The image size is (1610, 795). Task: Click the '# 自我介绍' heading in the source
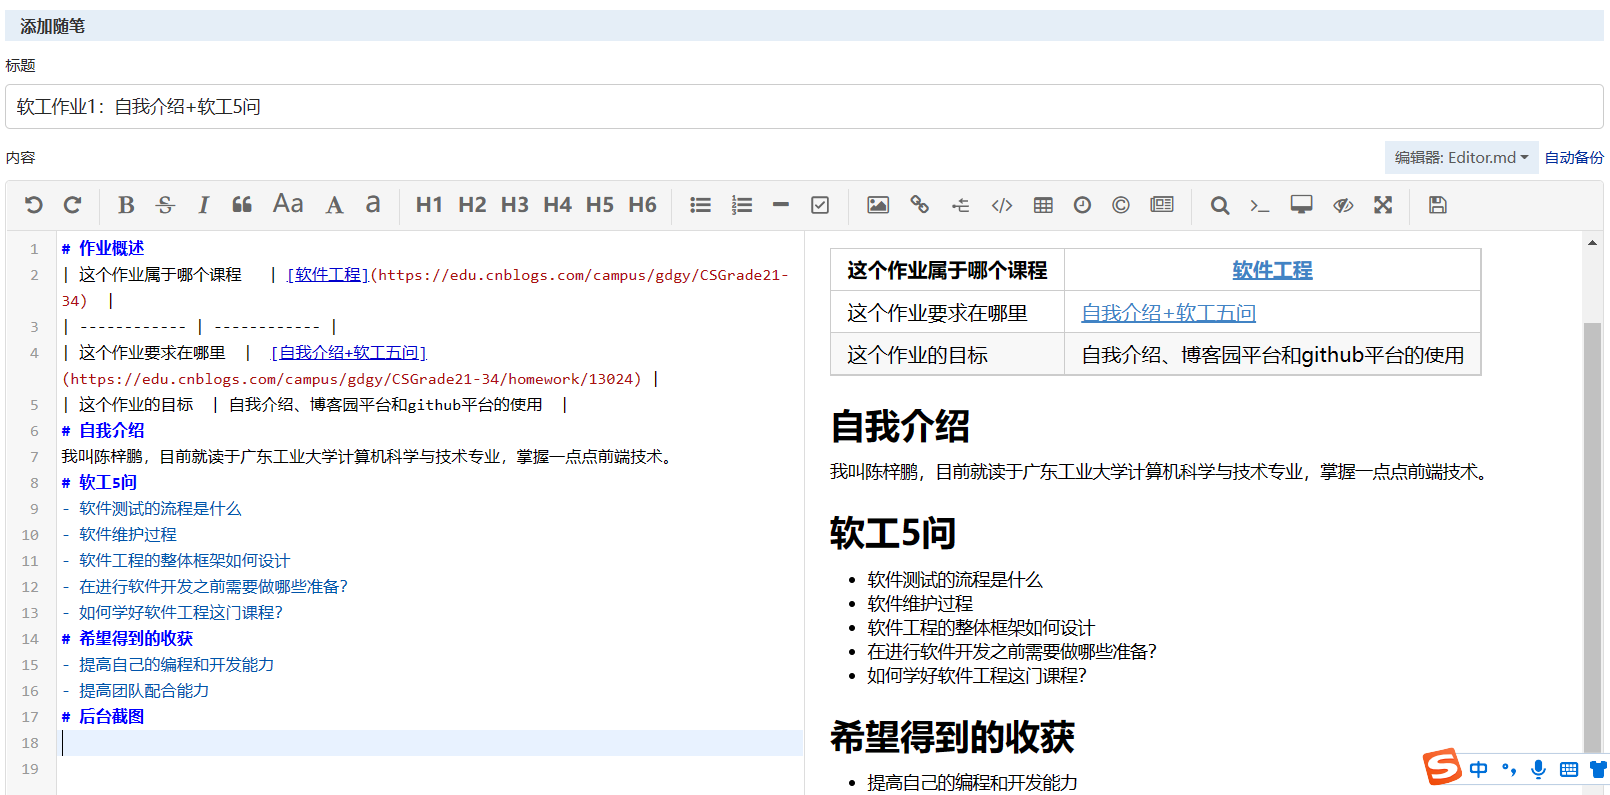[x=103, y=430]
